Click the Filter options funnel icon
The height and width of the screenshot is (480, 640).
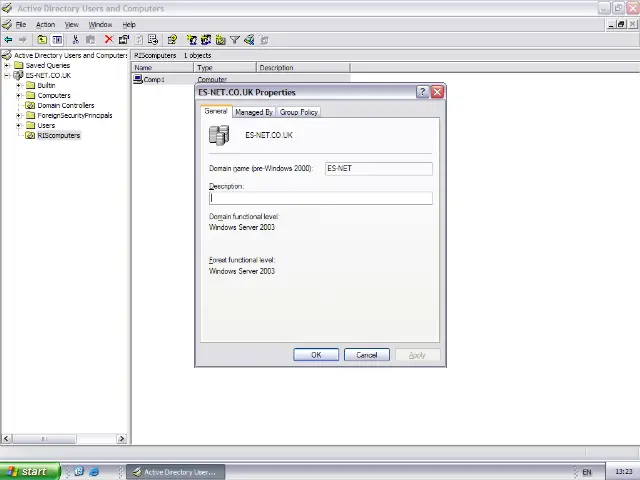click(x=235, y=40)
